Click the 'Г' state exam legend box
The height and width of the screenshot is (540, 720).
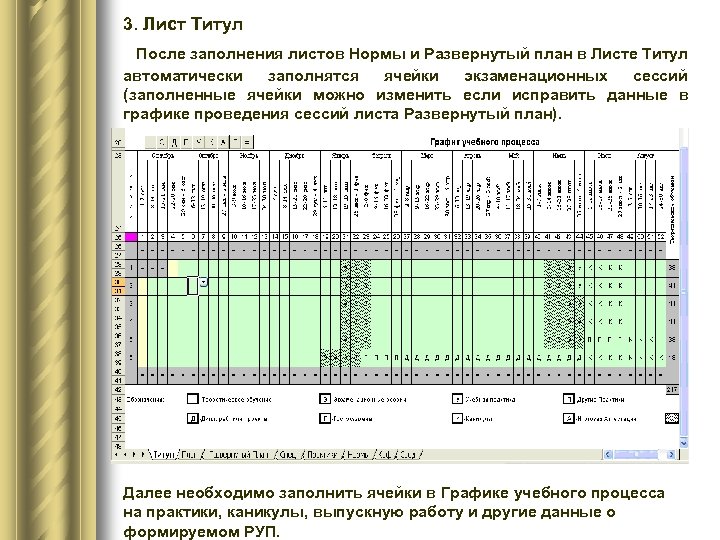coord(325,418)
